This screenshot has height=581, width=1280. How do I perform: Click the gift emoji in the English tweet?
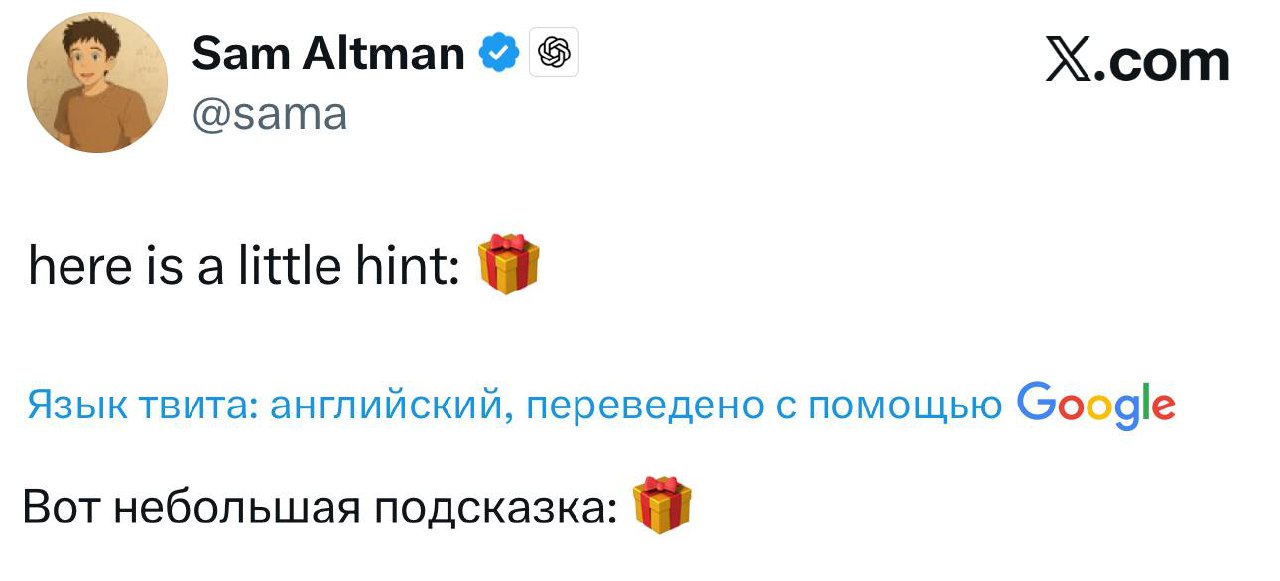(508, 265)
